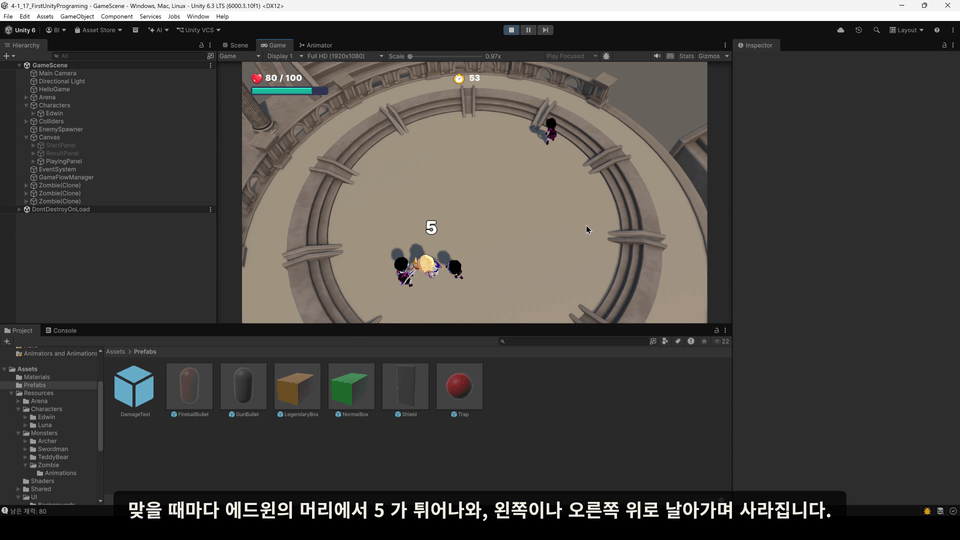Click the bug icon beside Play Focused
The image size is (960, 540).
[606, 56]
